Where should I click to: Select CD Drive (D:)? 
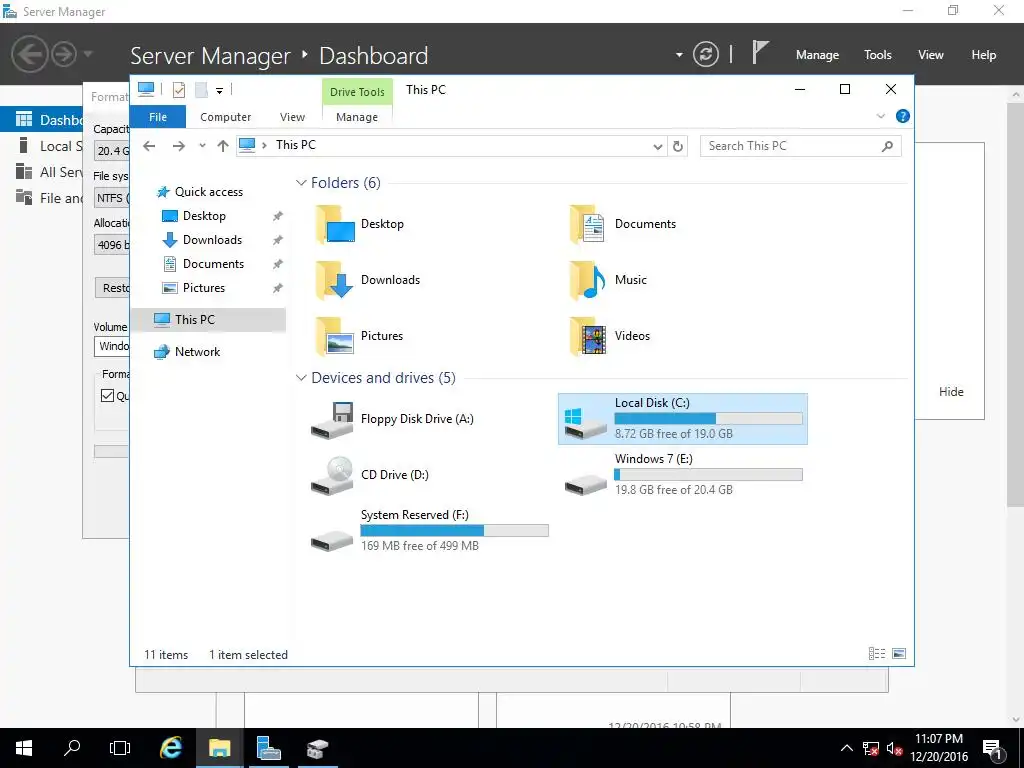click(x=370, y=475)
